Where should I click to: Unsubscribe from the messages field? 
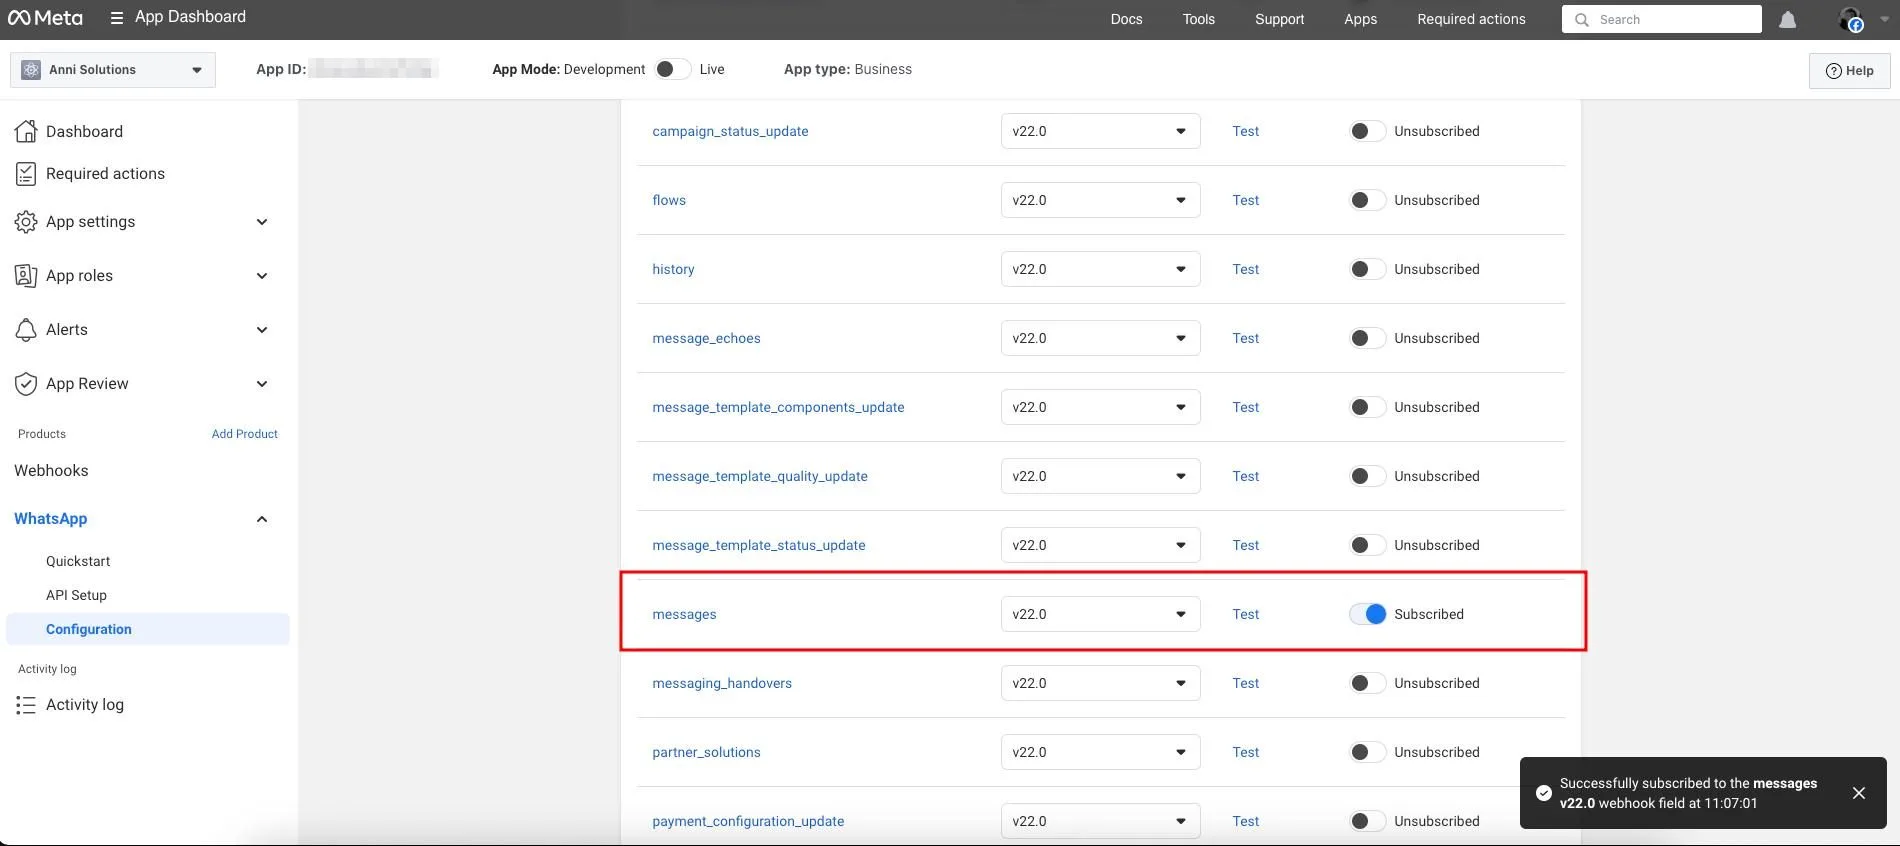coord(1367,614)
